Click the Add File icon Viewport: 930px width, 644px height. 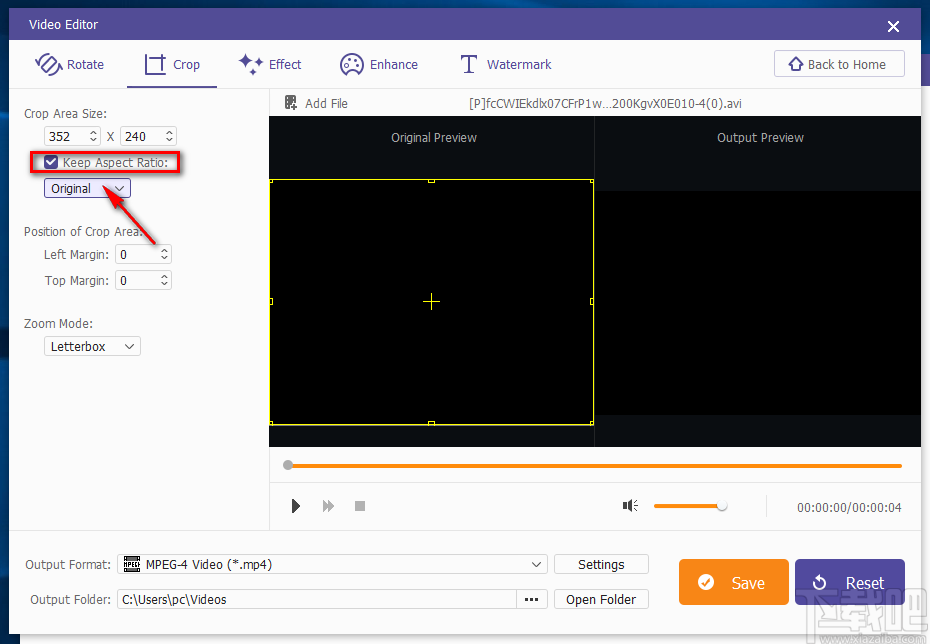tap(291, 103)
